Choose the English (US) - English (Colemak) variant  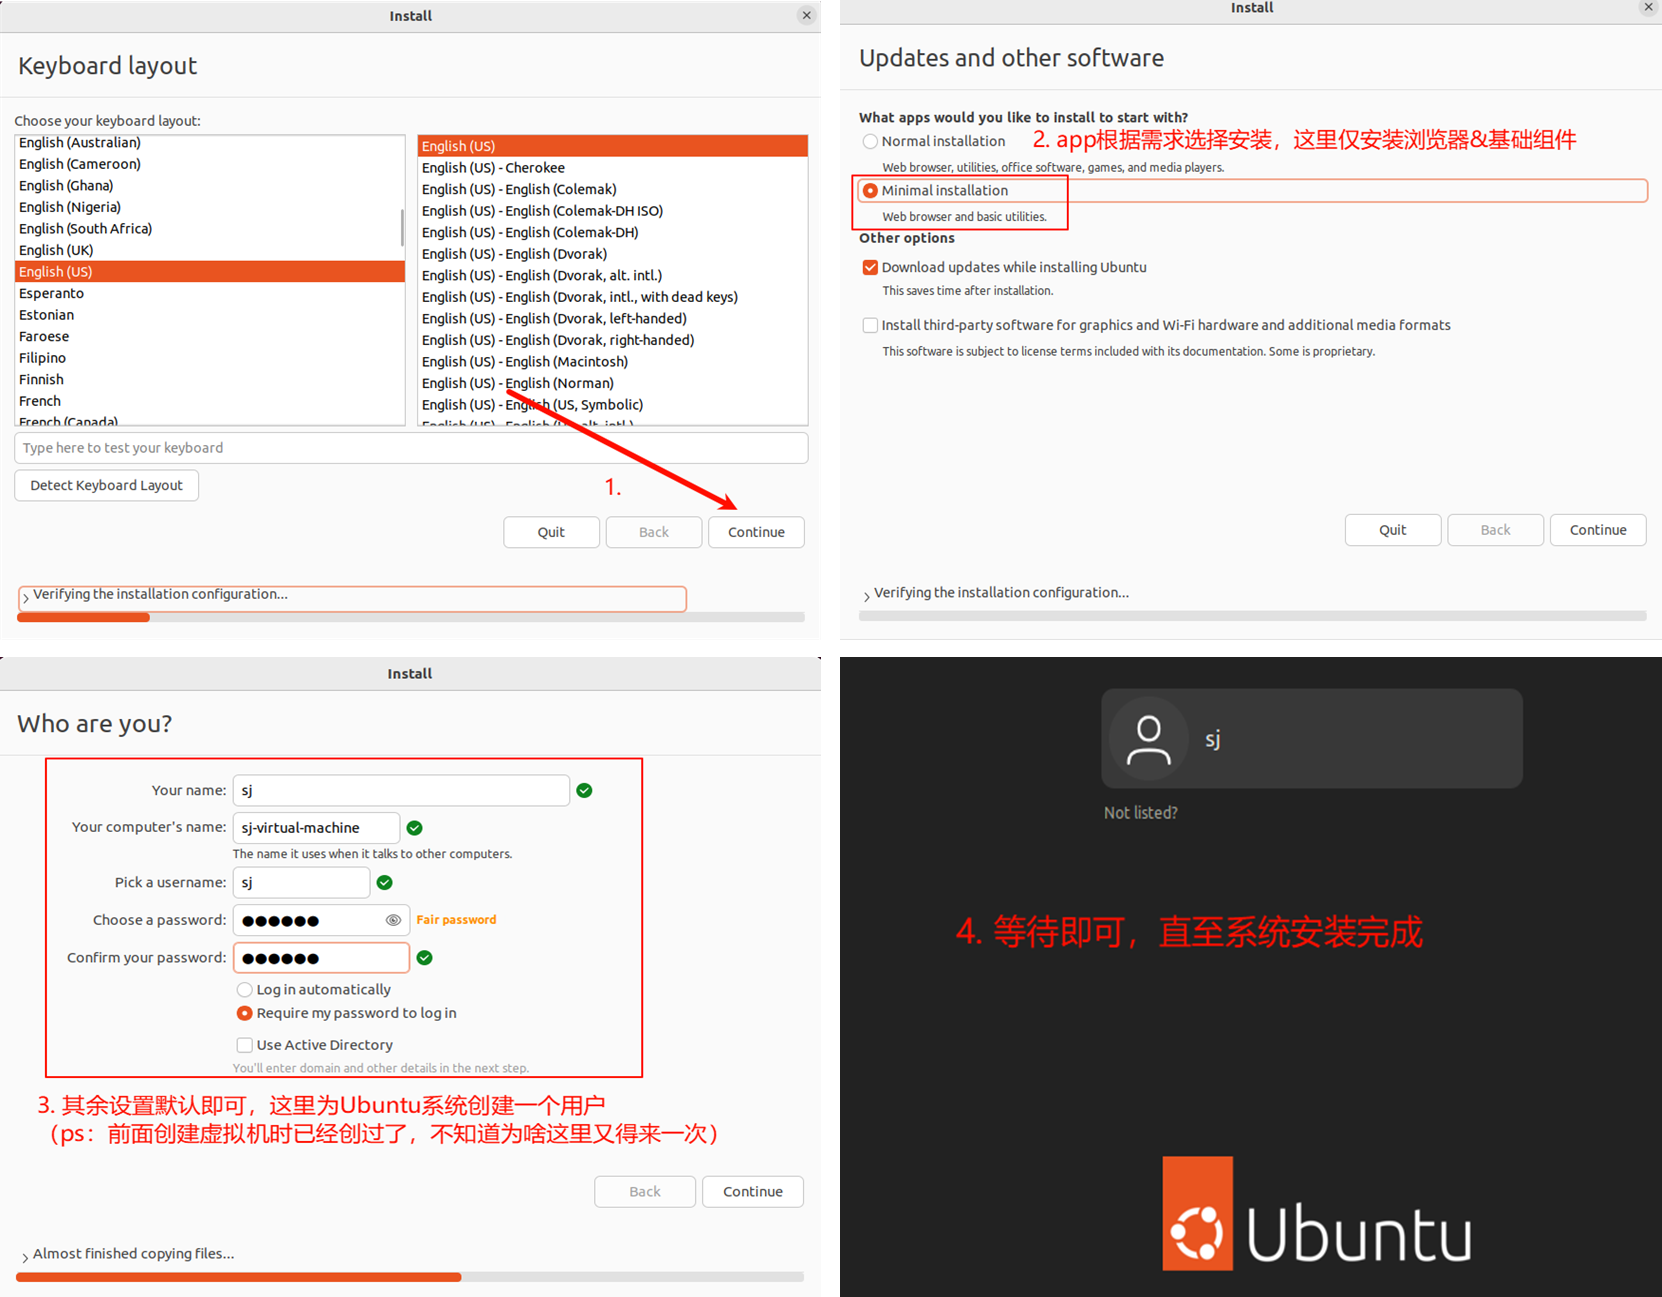pos(612,189)
